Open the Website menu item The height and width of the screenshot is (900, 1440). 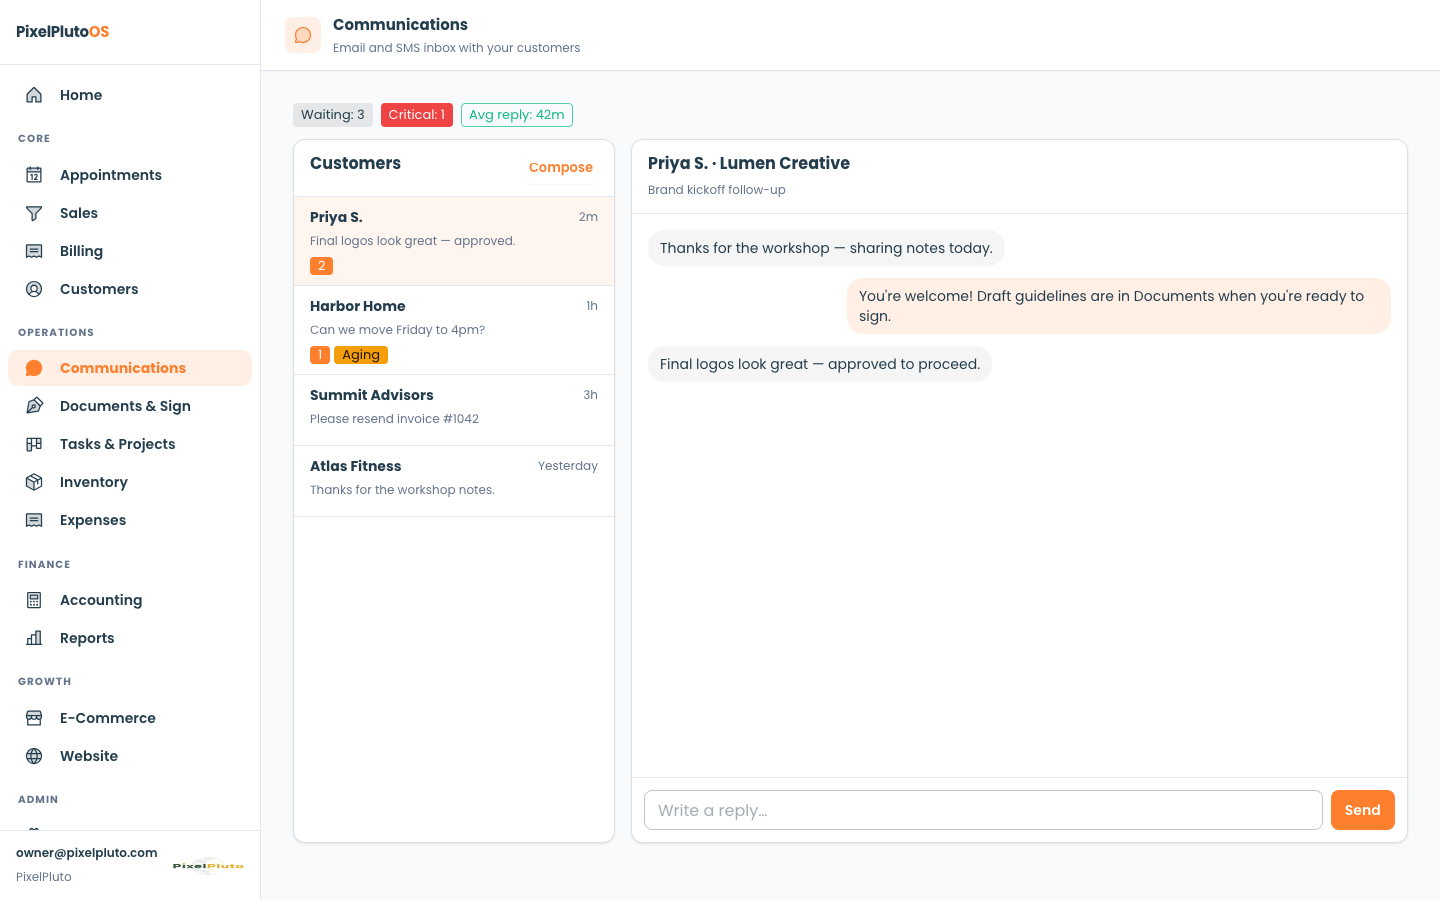click(130, 756)
